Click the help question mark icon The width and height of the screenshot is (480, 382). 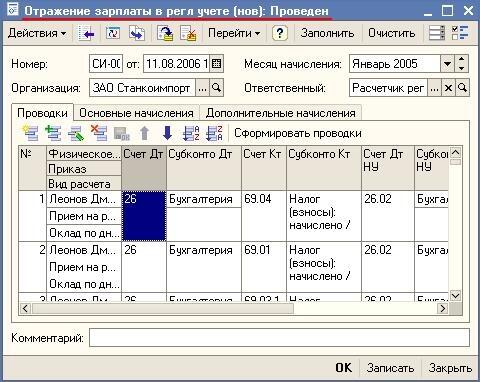(x=280, y=33)
